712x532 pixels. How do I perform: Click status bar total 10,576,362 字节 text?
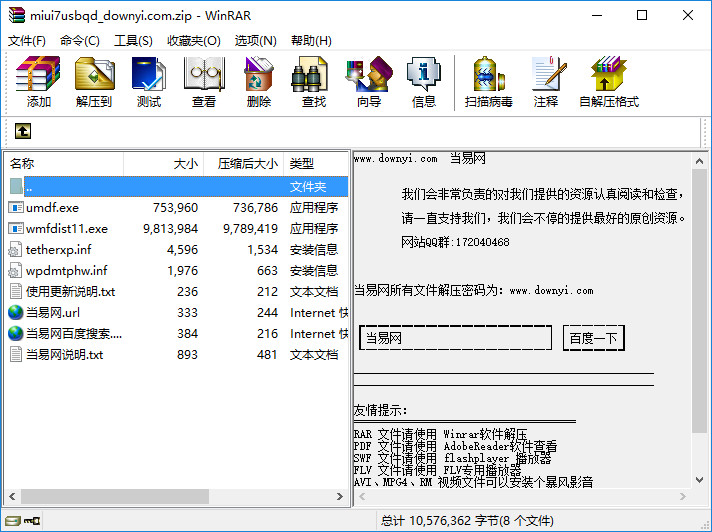467,521
